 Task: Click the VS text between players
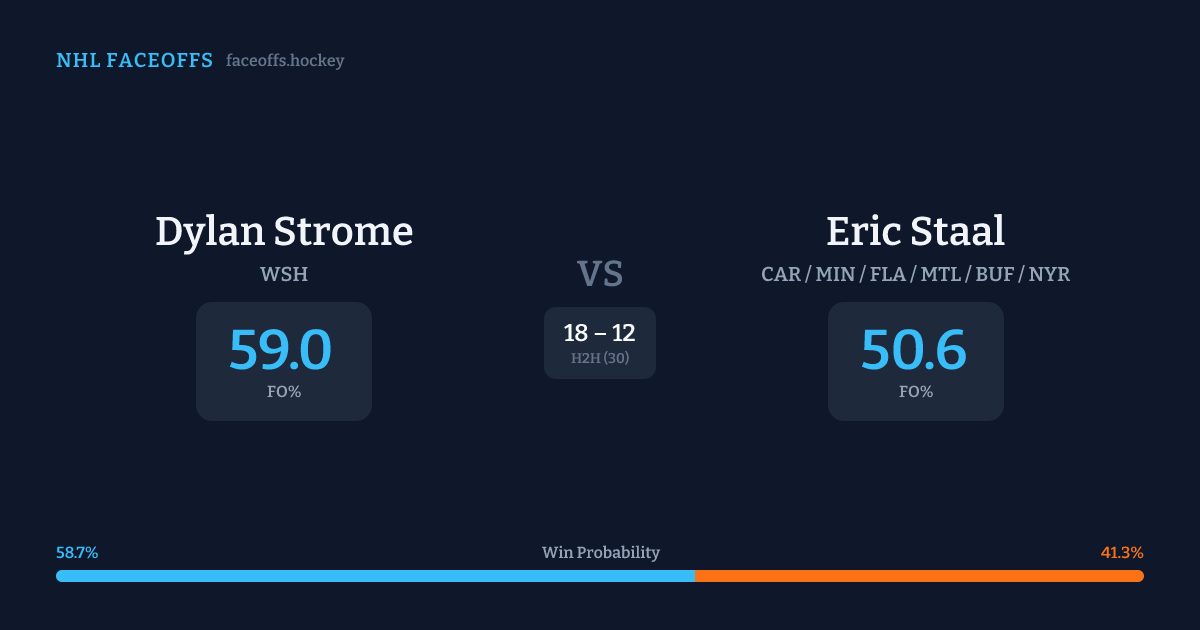pos(600,274)
